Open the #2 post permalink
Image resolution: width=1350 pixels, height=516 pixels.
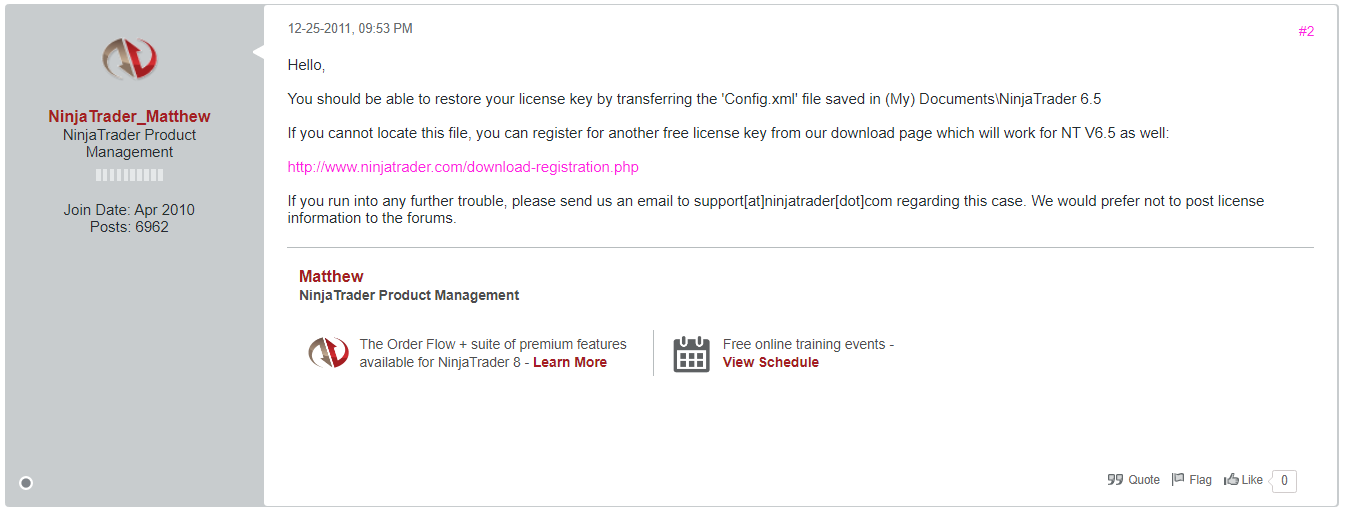[x=1306, y=31]
